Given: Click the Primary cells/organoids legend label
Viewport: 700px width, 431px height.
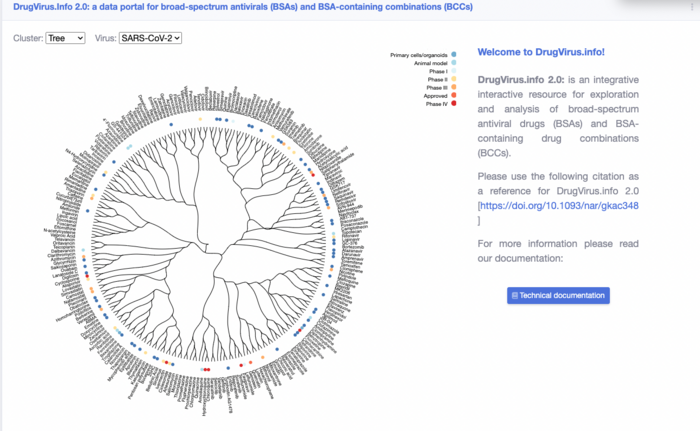Looking at the screenshot, I should 419,54.
